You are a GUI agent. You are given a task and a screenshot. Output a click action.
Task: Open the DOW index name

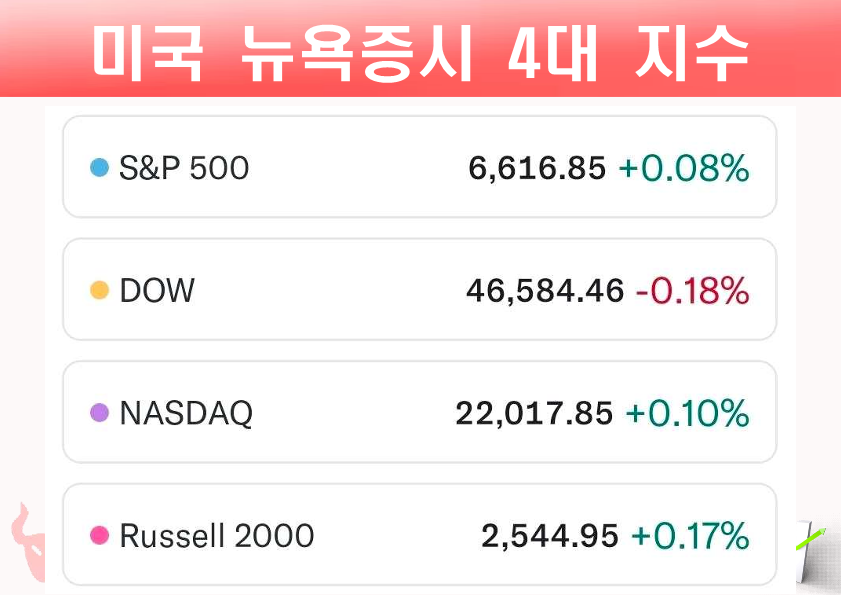click(157, 291)
